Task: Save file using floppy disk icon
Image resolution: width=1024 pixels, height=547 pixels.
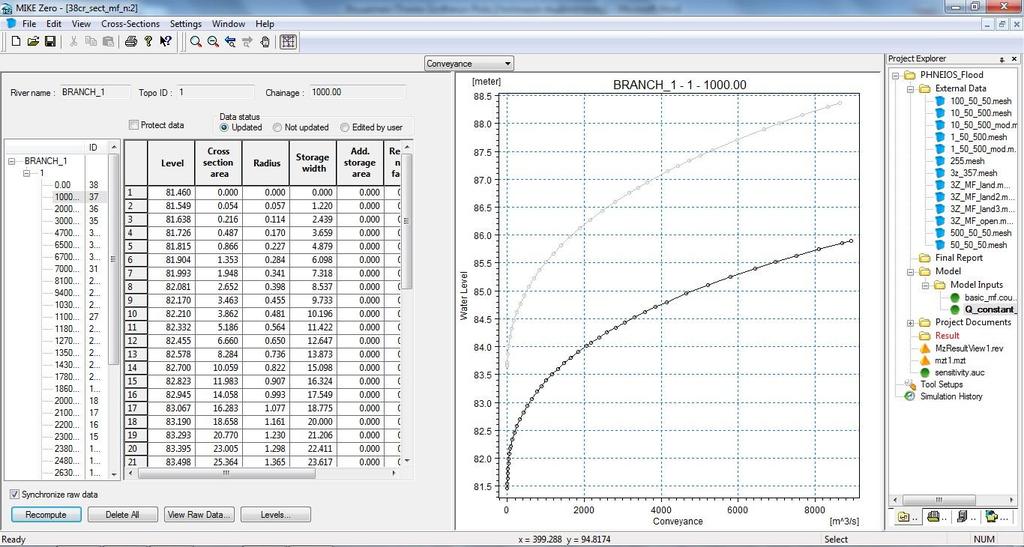Action: click(50, 42)
